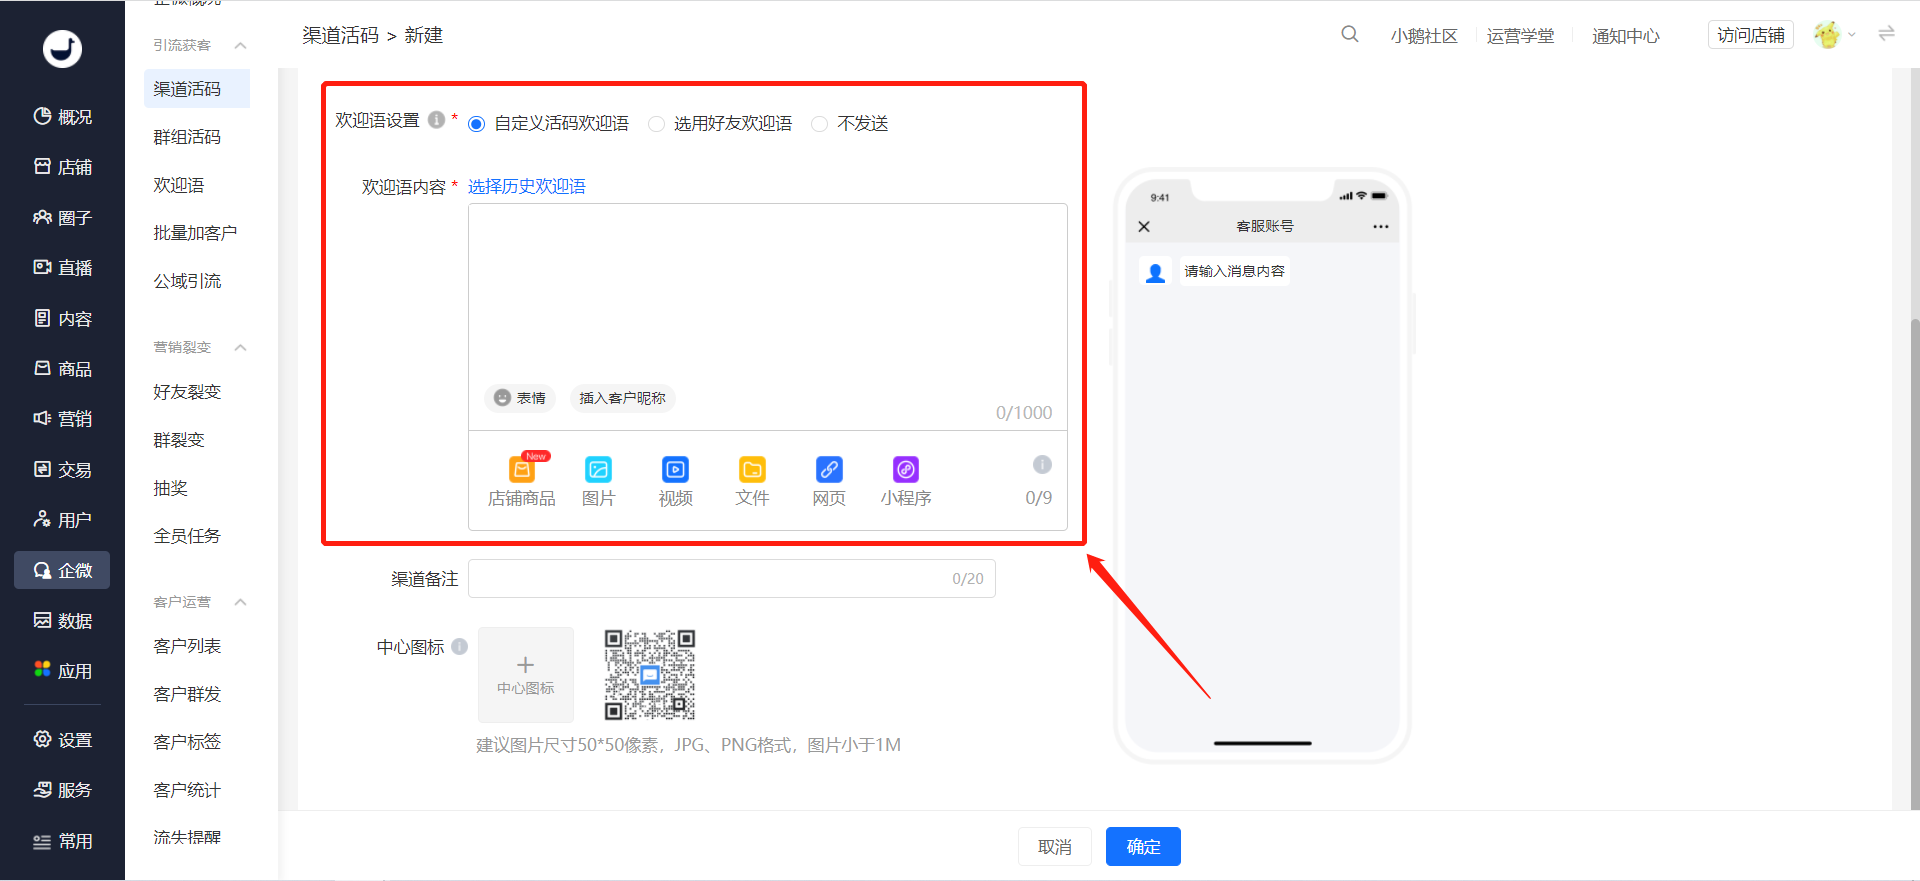
Task: Click the 取消 button
Action: [1055, 847]
